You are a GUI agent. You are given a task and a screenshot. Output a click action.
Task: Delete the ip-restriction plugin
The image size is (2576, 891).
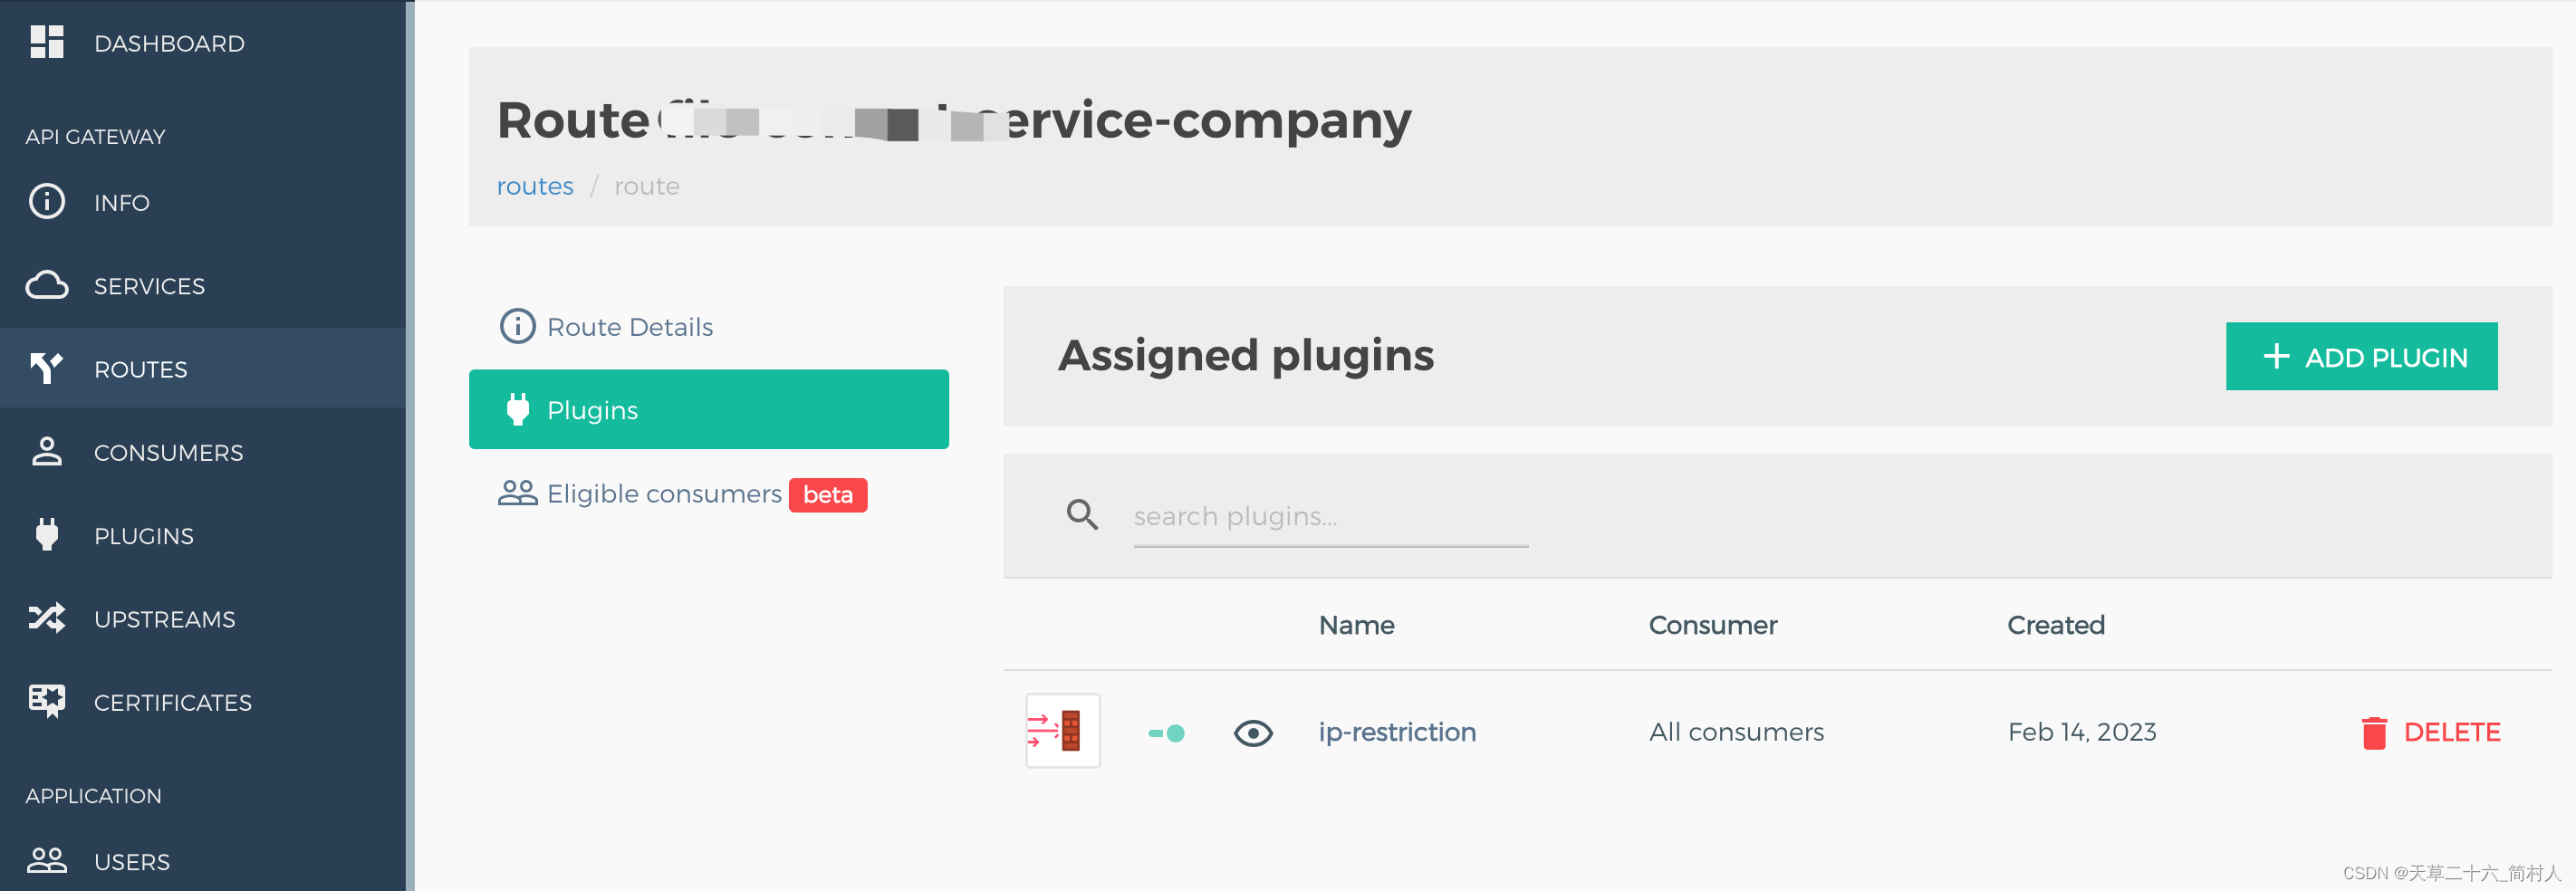[2430, 732]
